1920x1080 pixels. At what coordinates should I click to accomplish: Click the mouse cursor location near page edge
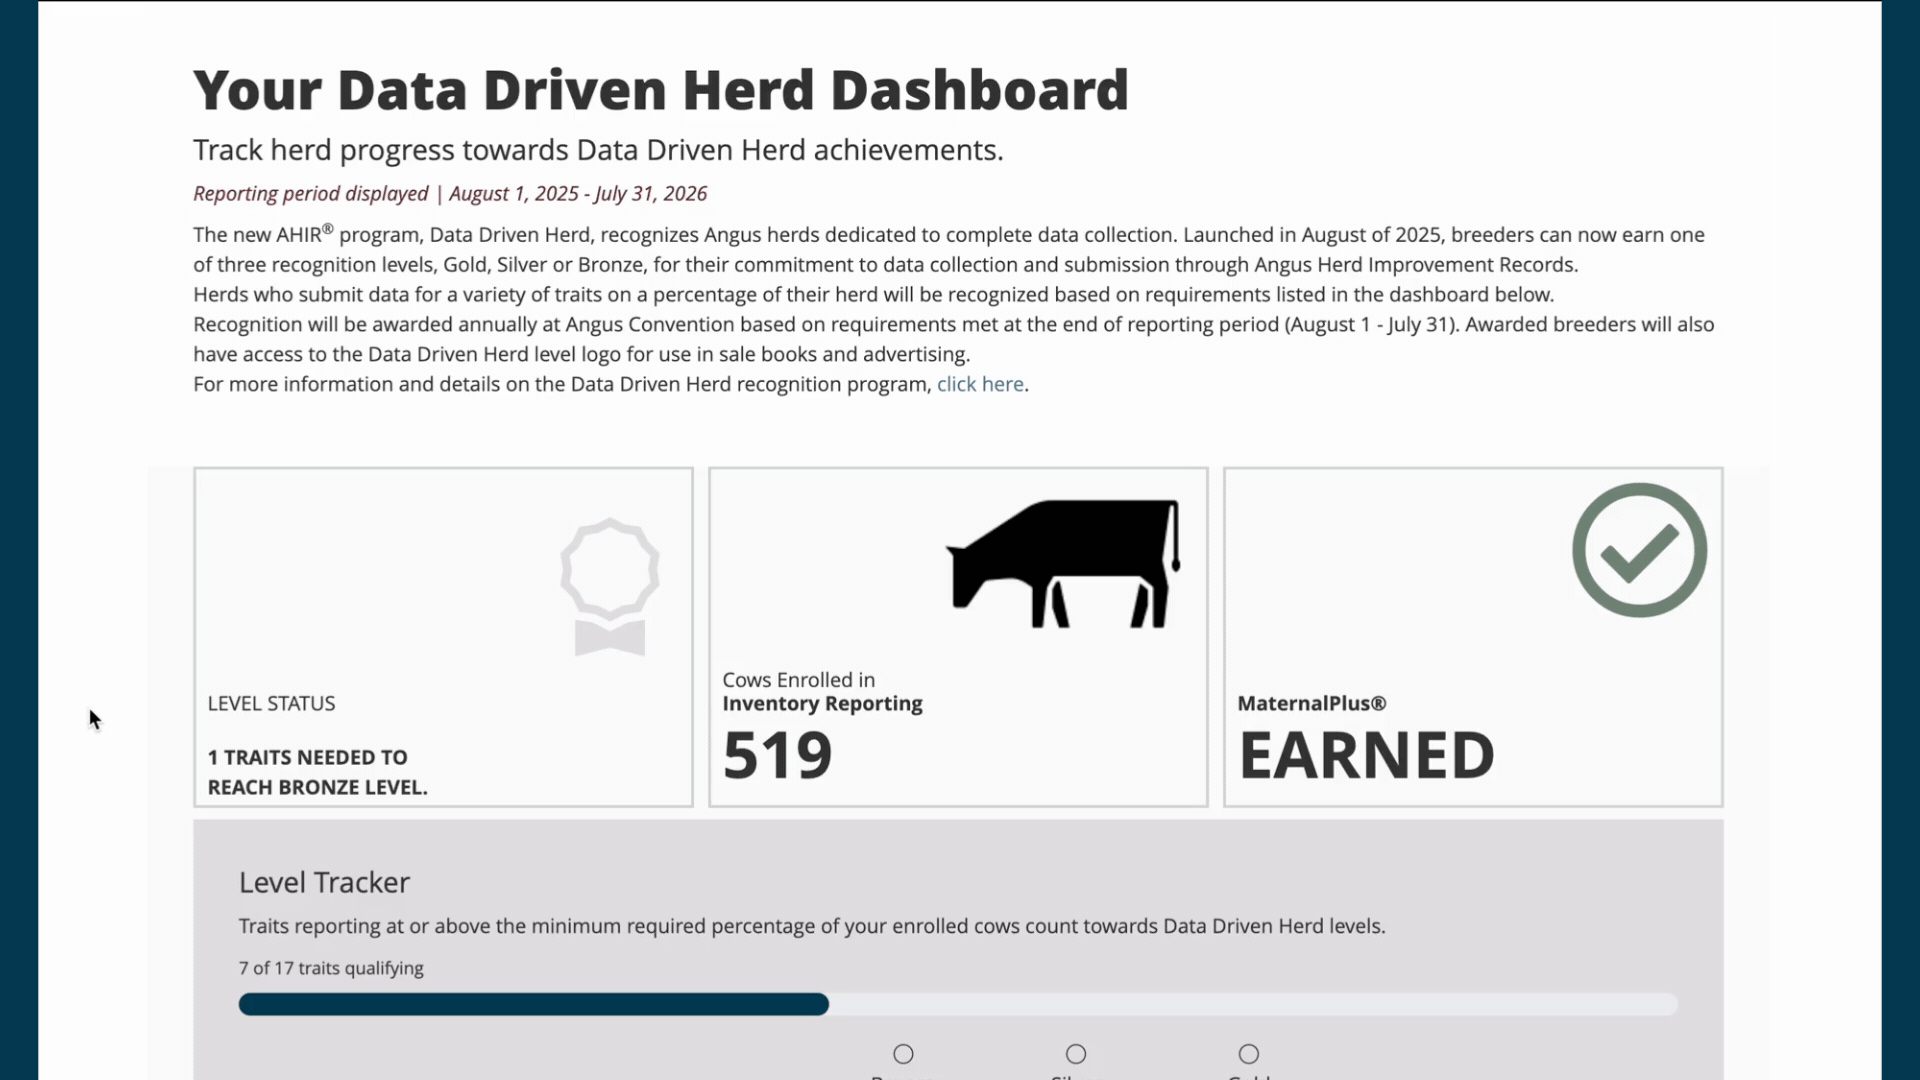(x=93, y=719)
